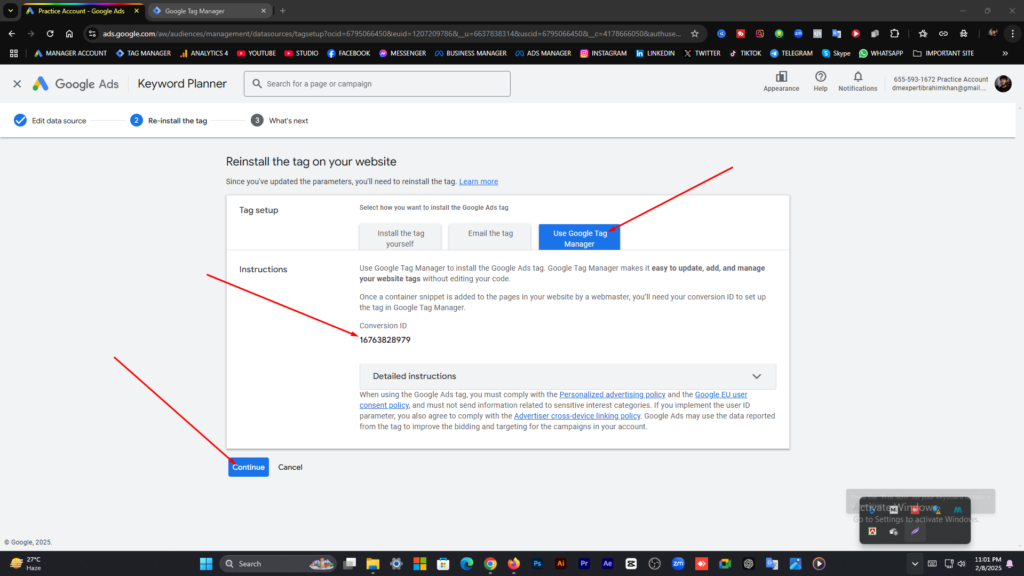Screen dimensions: 1024x576
Task: Launch Photoshop from the taskbar
Action: pyautogui.click(x=537, y=564)
